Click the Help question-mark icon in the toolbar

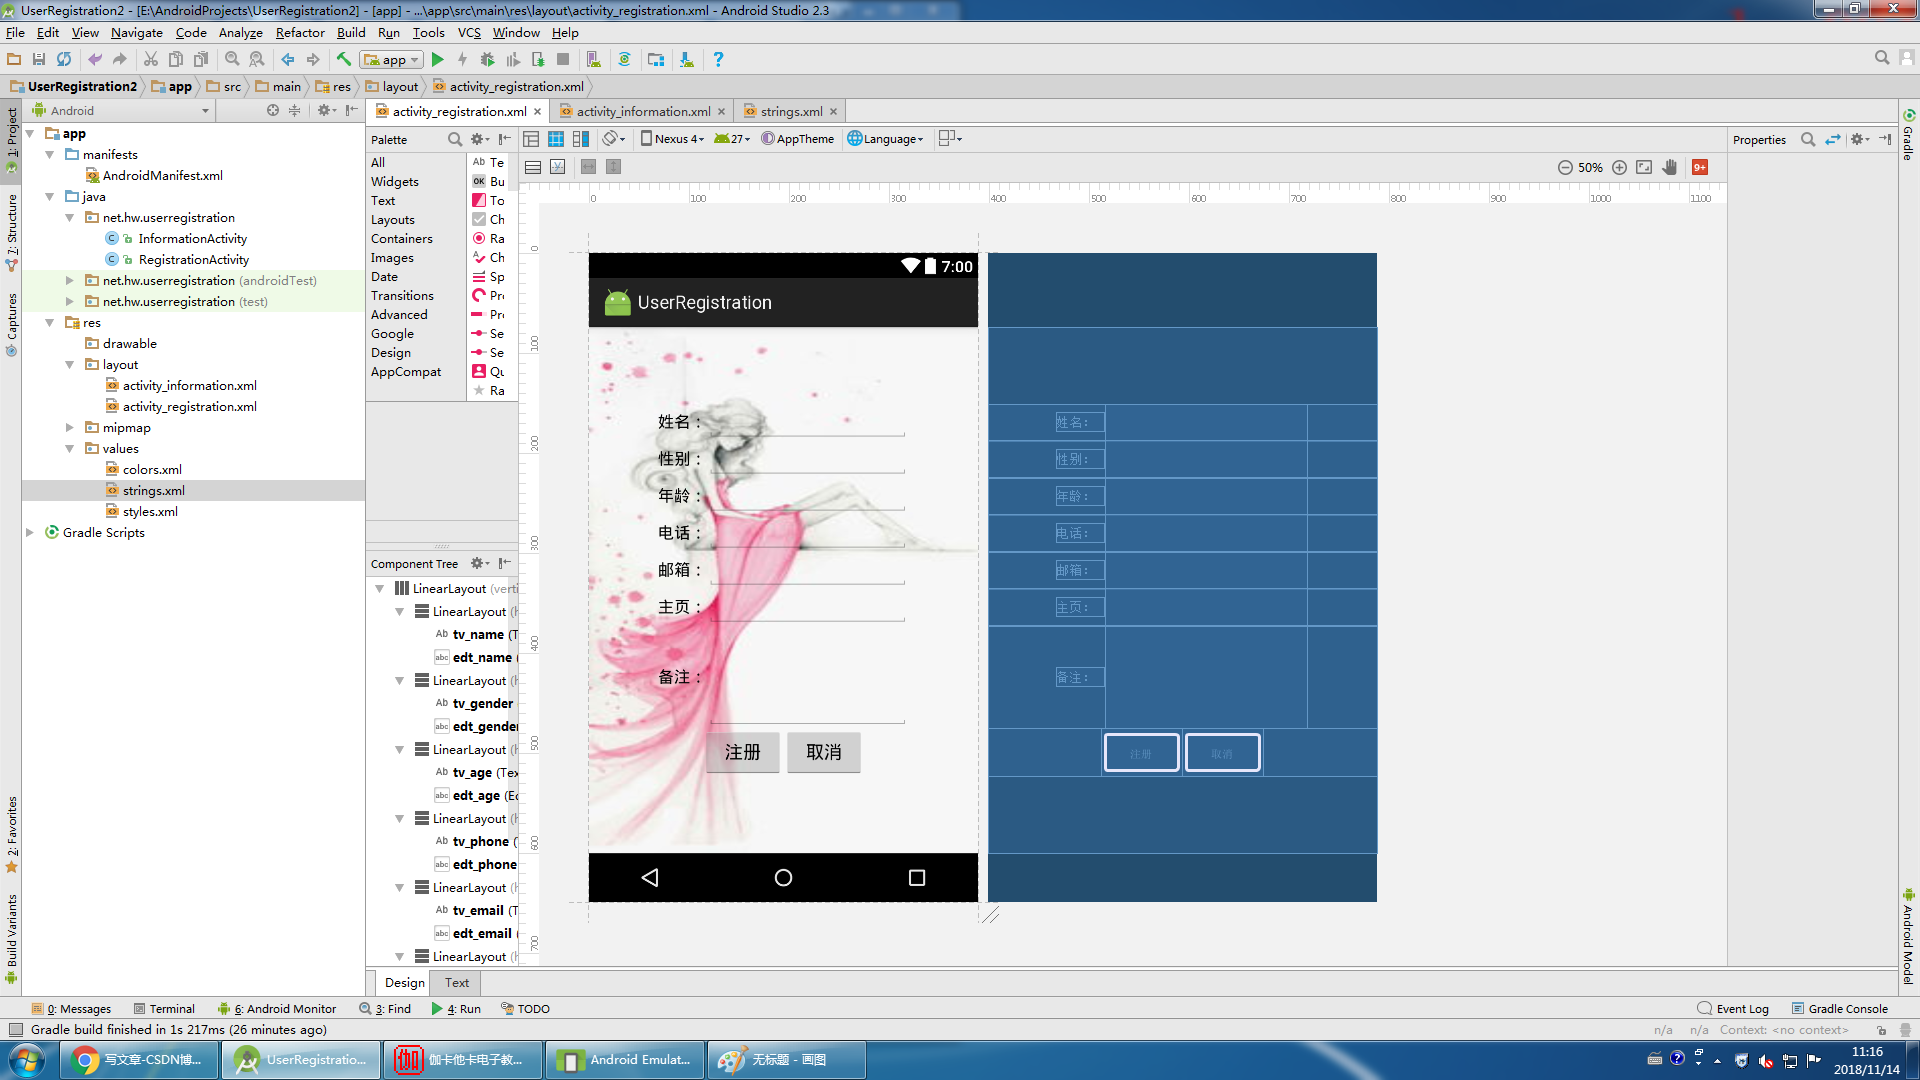pyautogui.click(x=718, y=59)
